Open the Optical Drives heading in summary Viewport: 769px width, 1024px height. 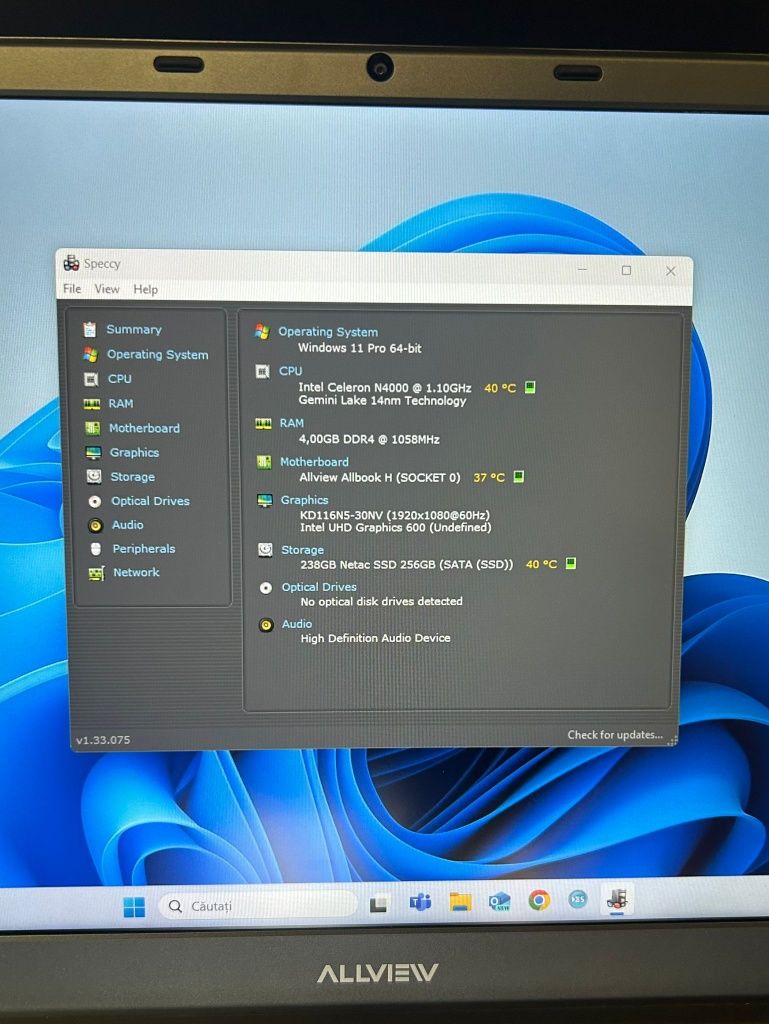[x=319, y=587]
